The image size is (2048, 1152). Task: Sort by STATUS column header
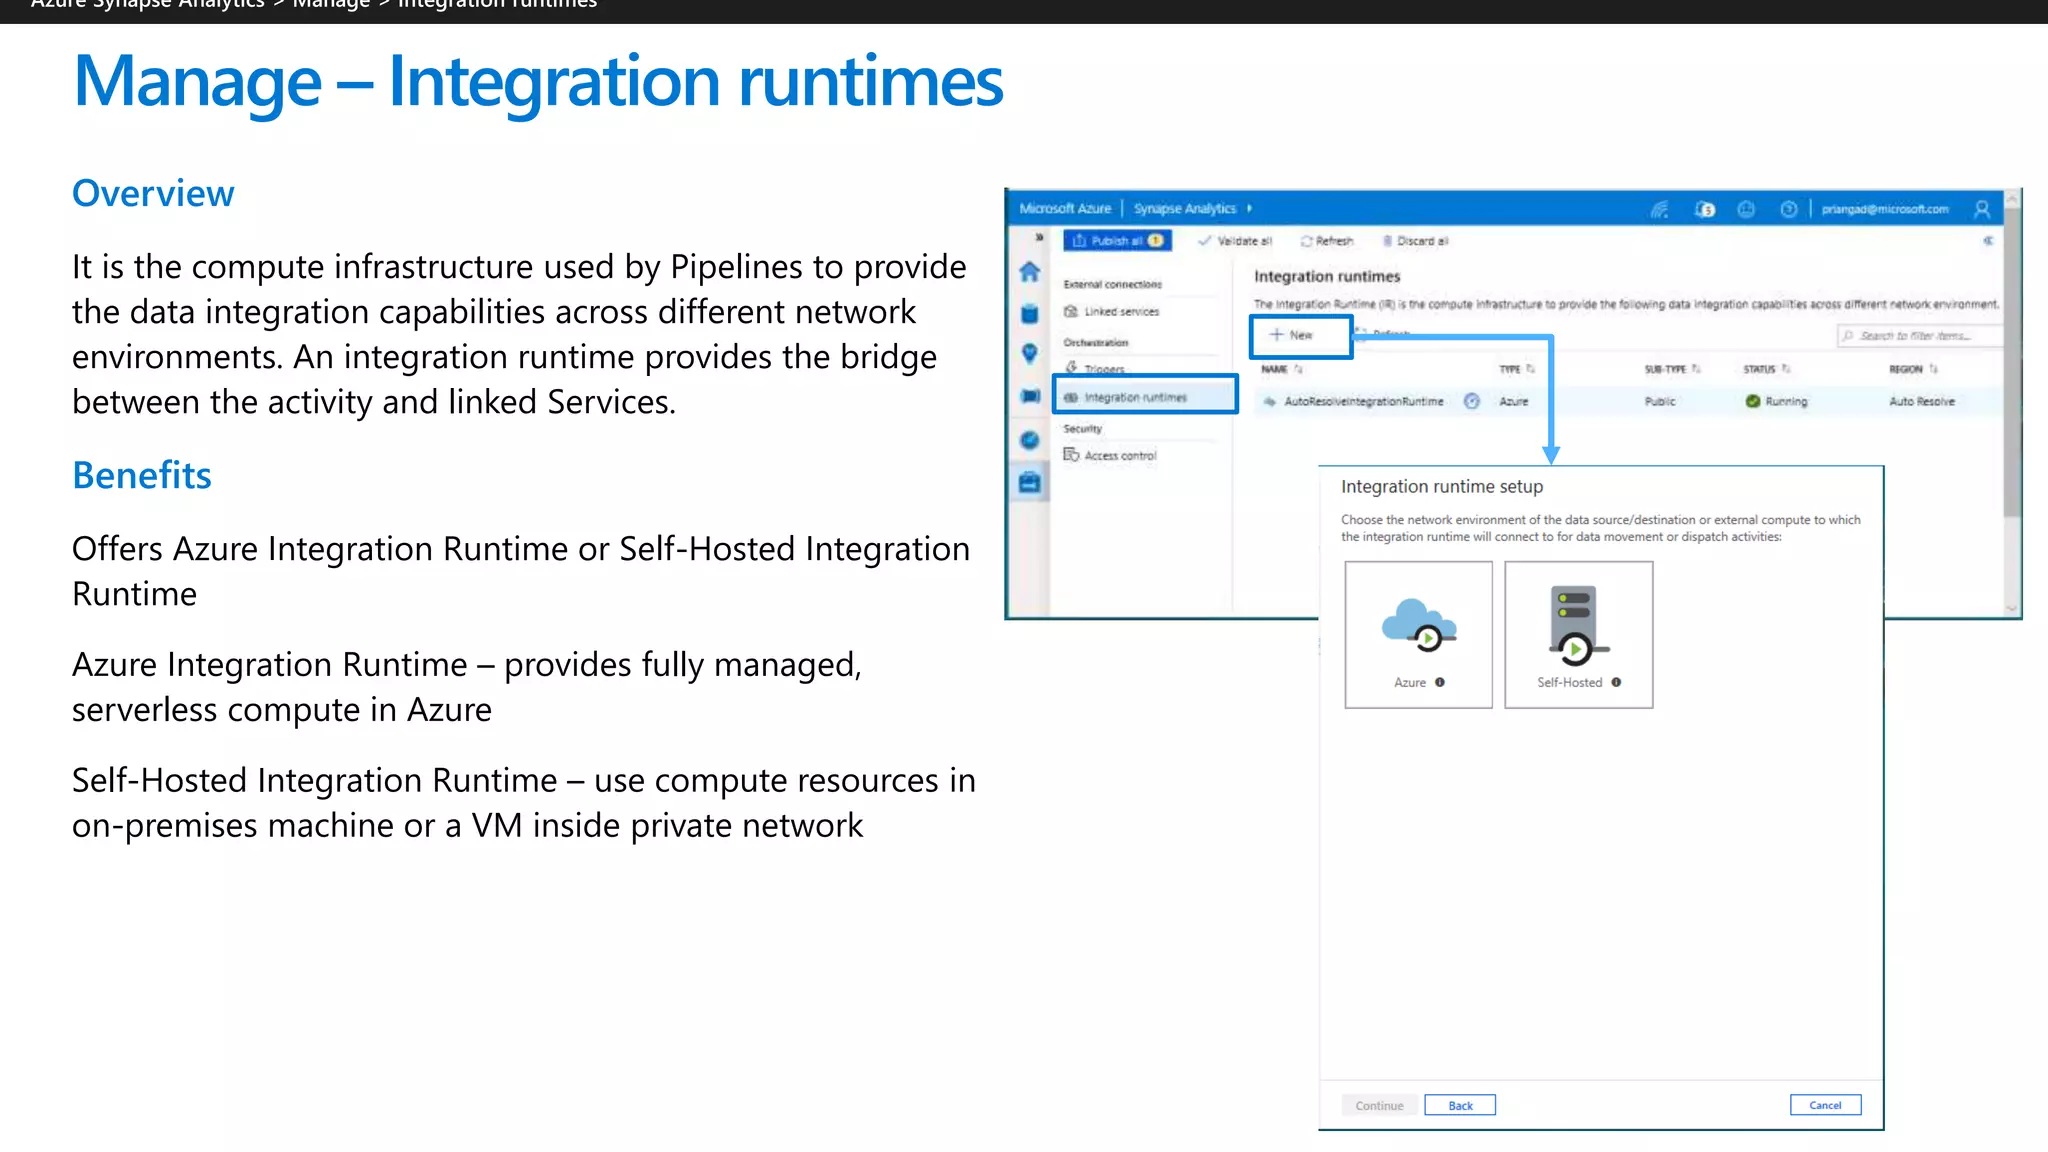[x=1766, y=369]
